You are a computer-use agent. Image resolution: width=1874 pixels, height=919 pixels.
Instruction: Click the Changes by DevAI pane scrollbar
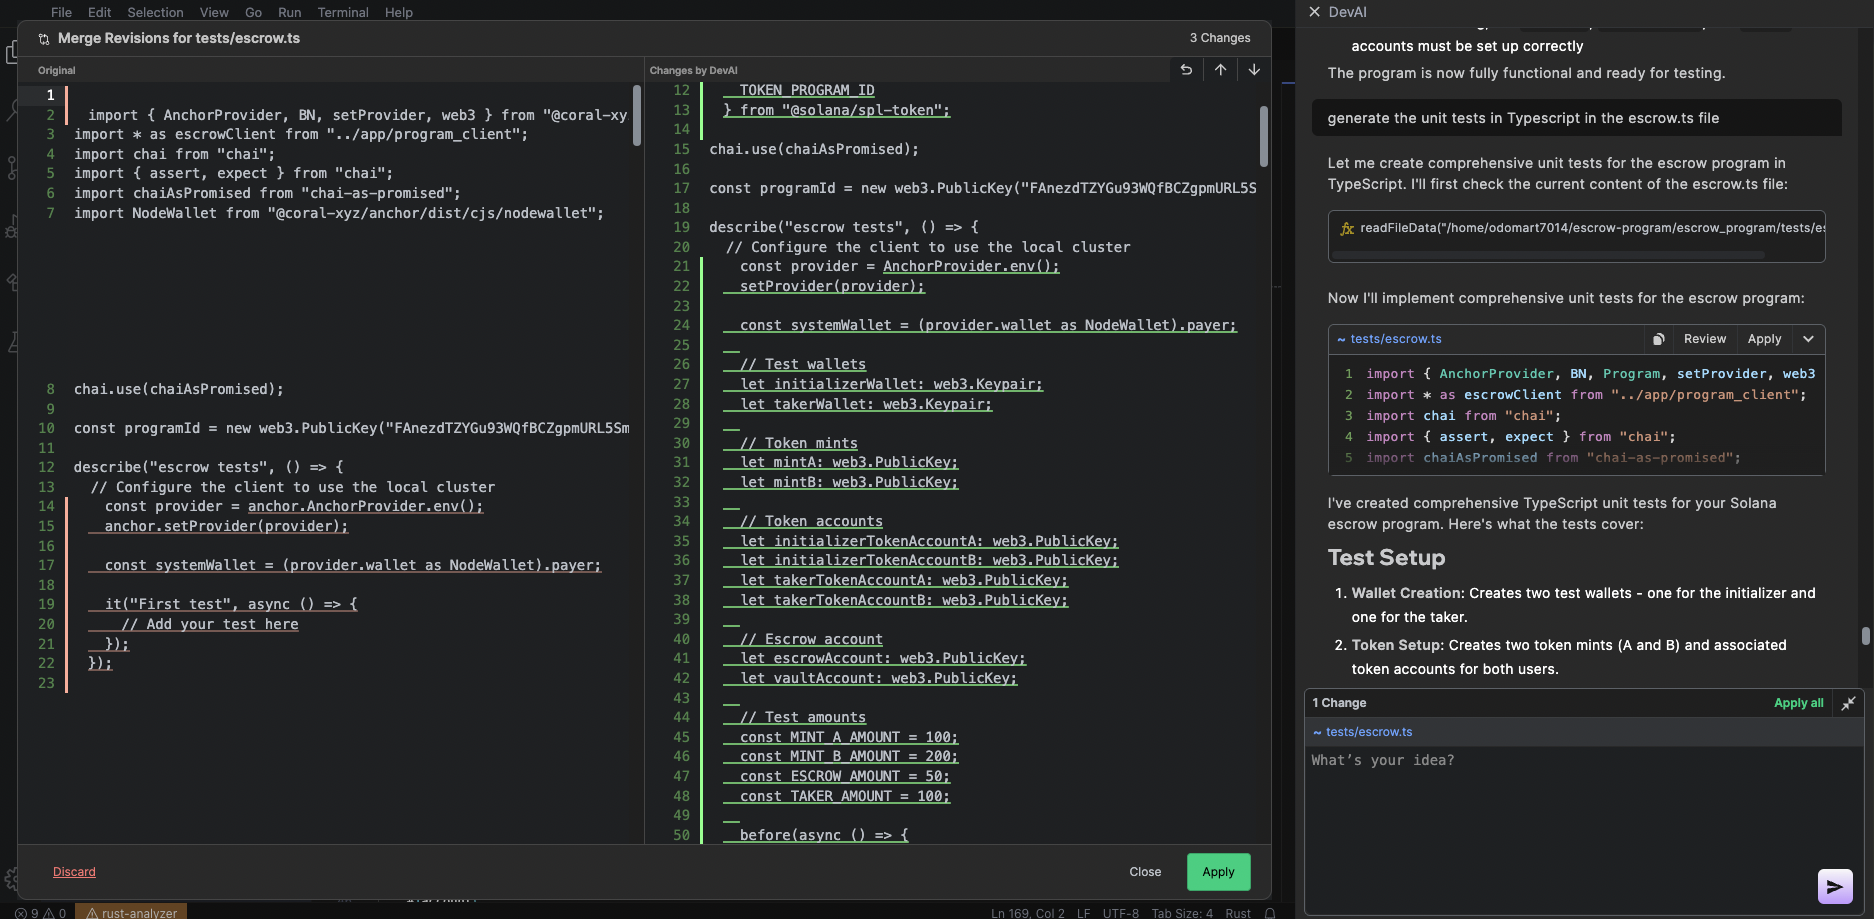pyautogui.click(x=1263, y=136)
